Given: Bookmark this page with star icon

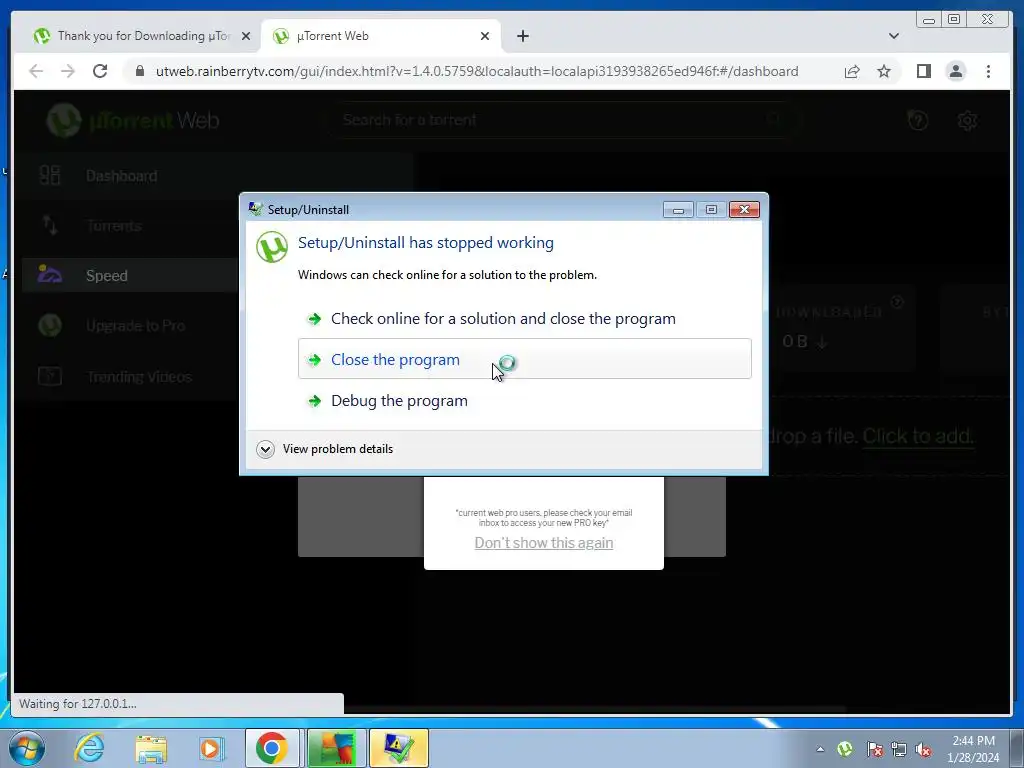Looking at the screenshot, I should (x=884, y=71).
